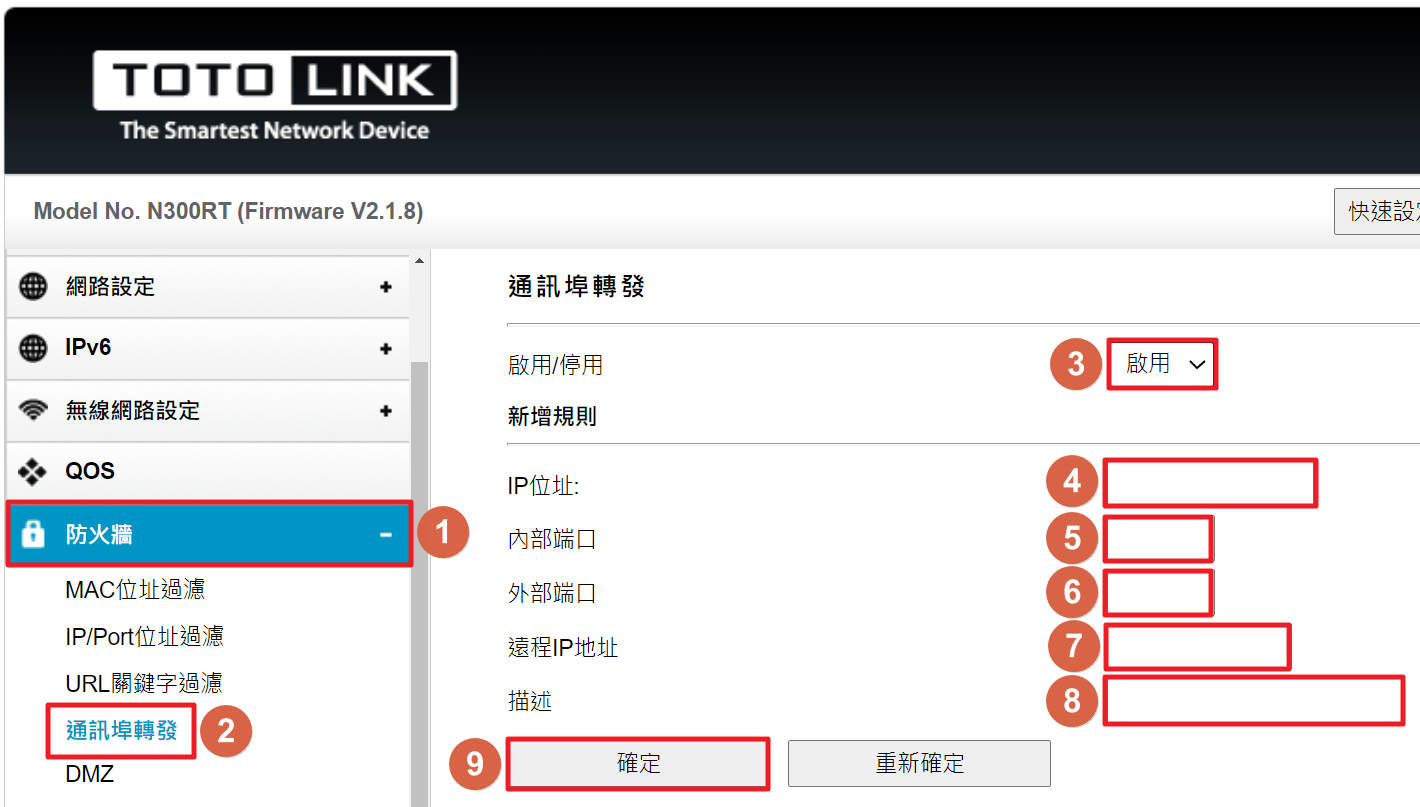Open the DMZ settings page

89,774
